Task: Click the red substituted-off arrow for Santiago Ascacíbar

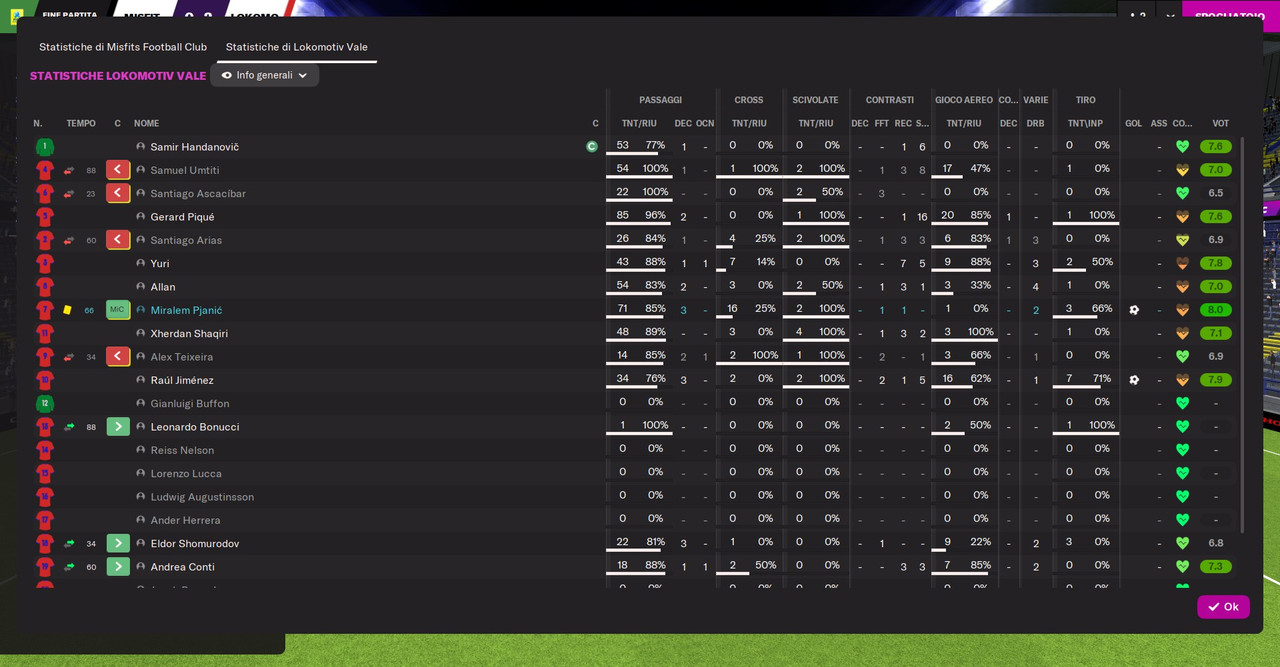Action: click(x=118, y=193)
